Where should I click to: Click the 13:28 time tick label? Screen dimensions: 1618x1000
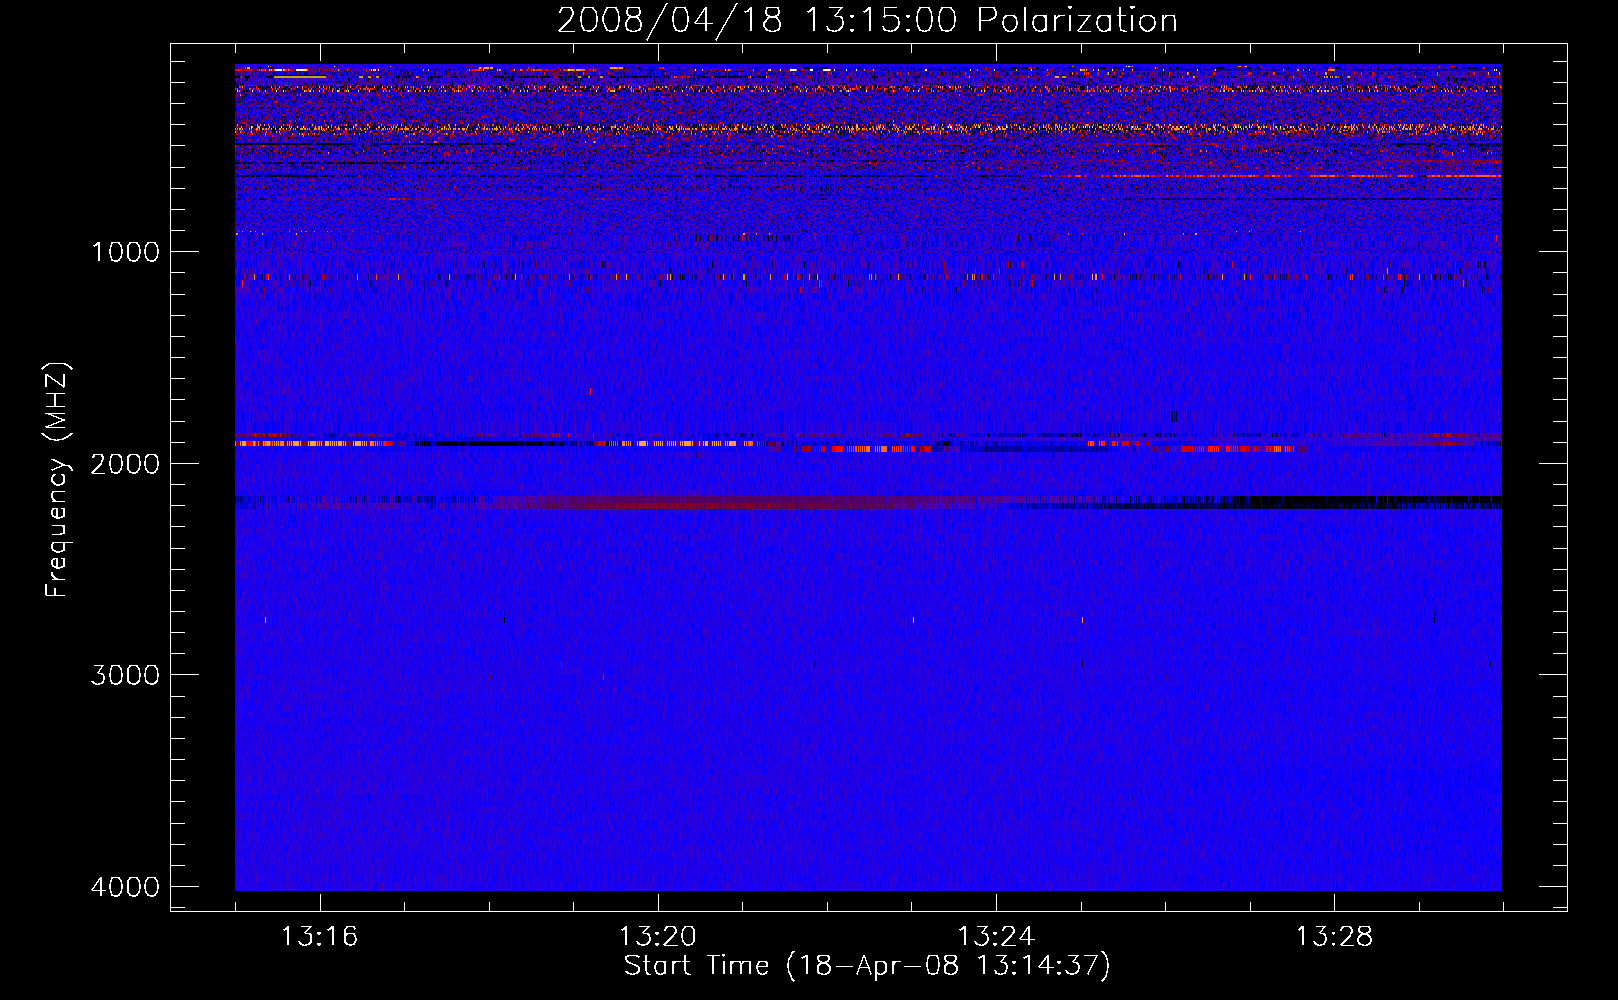coord(1334,937)
